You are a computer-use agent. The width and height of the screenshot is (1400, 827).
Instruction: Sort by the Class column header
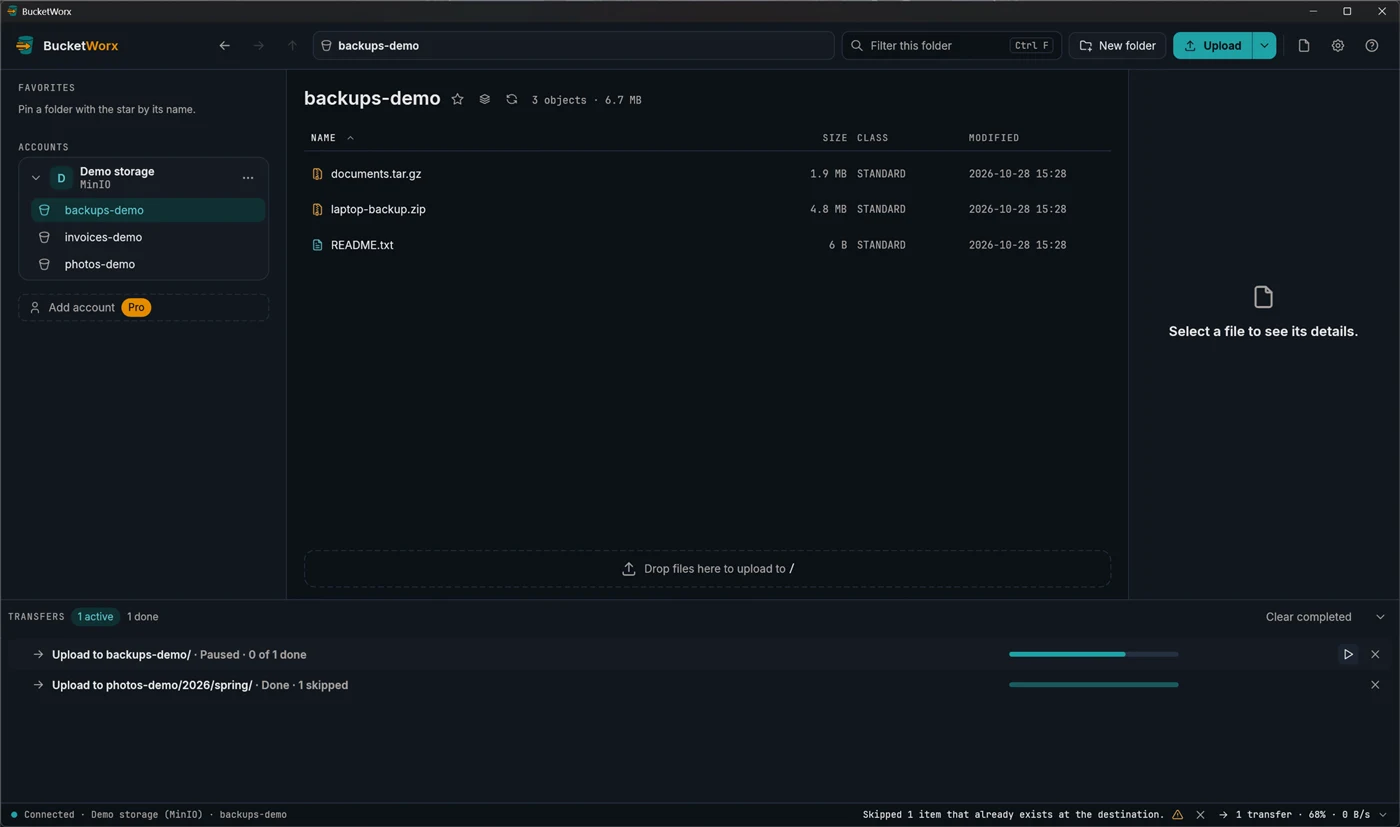pyautogui.click(x=872, y=138)
